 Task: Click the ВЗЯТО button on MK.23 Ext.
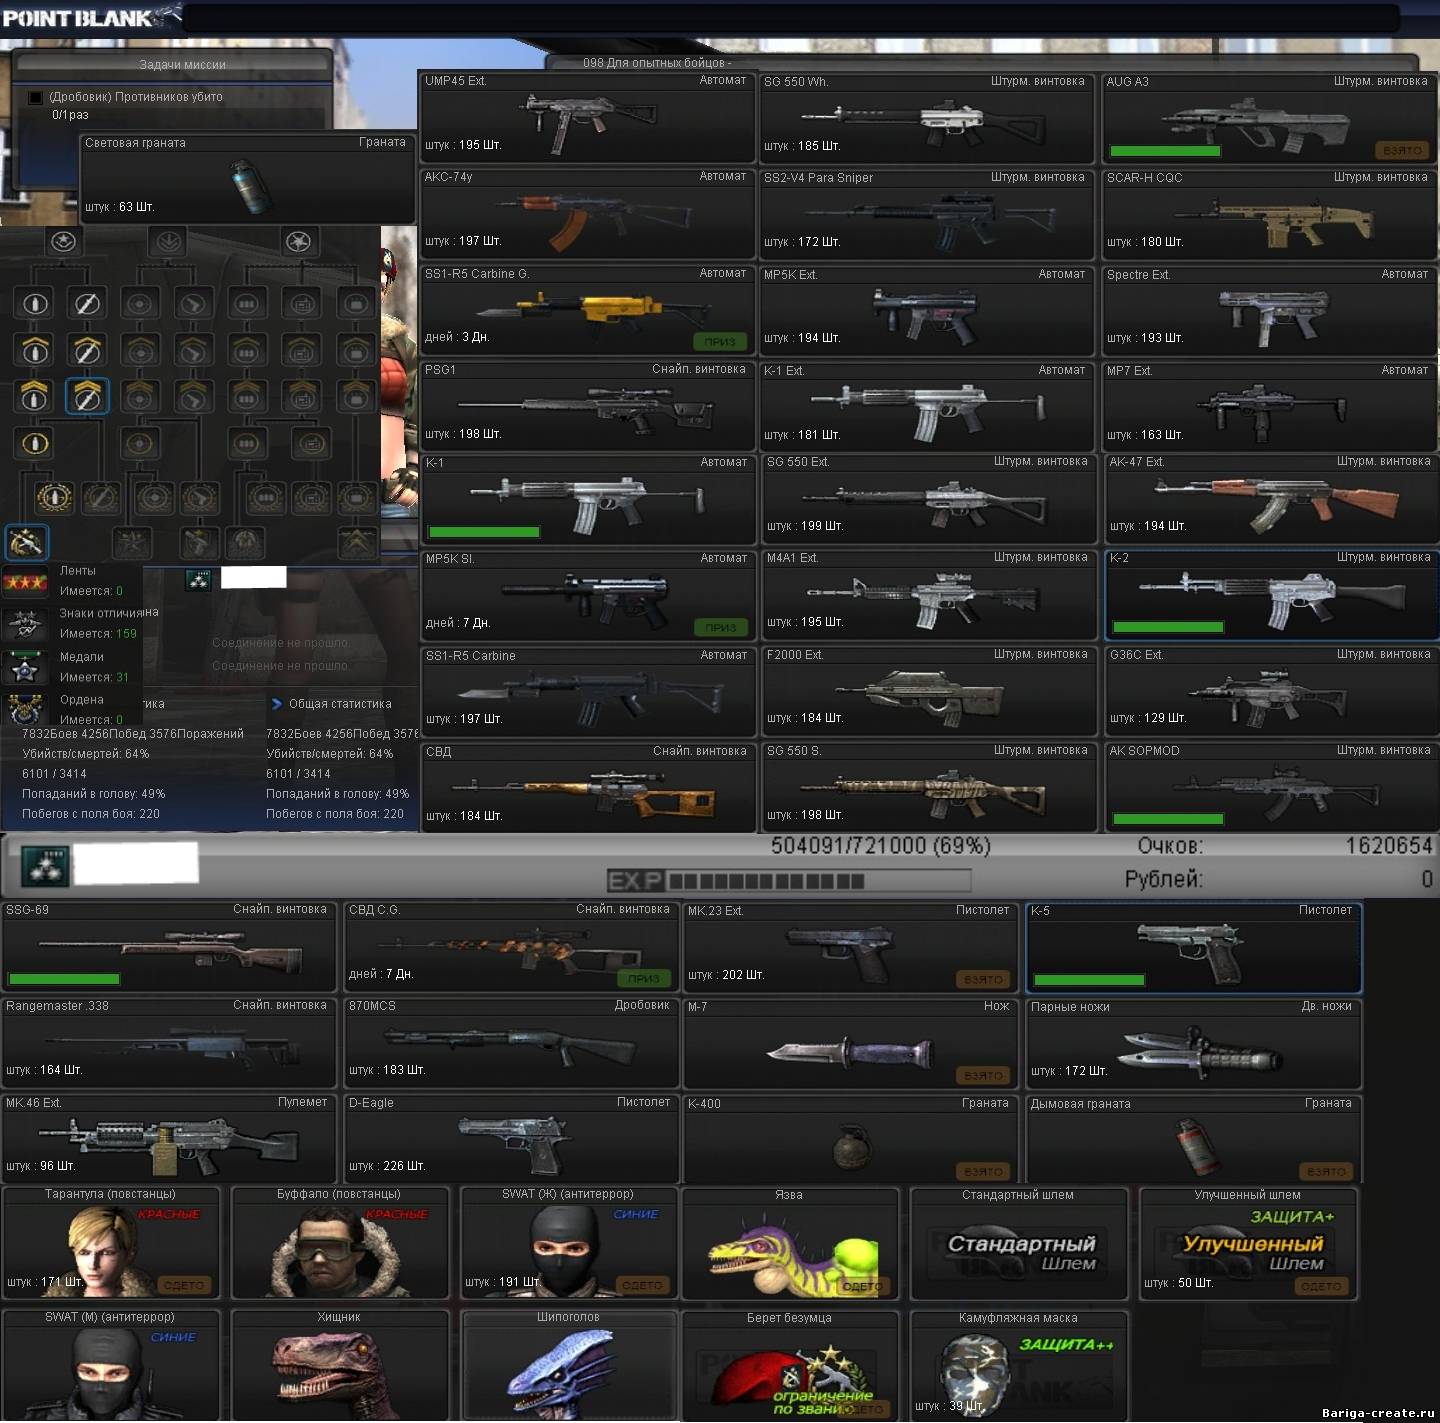(x=983, y=979)
